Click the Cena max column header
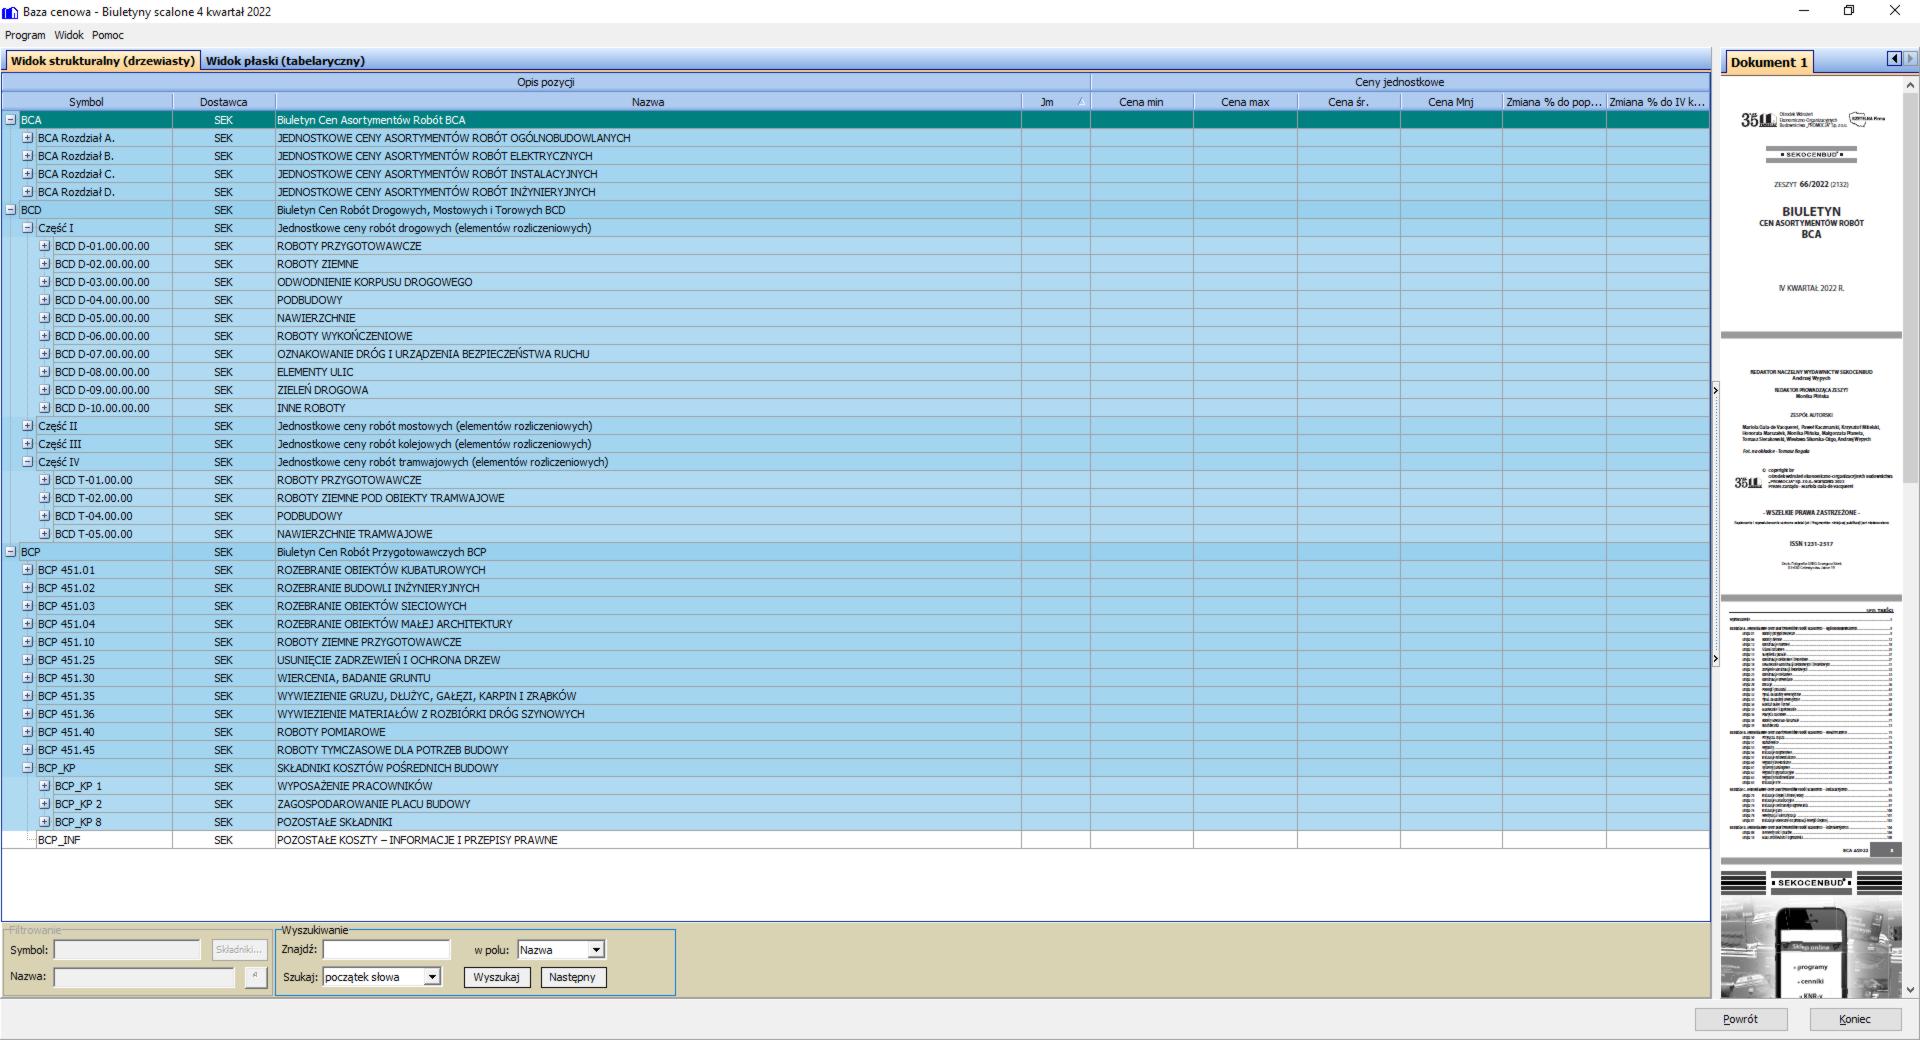 point(1245,102)
